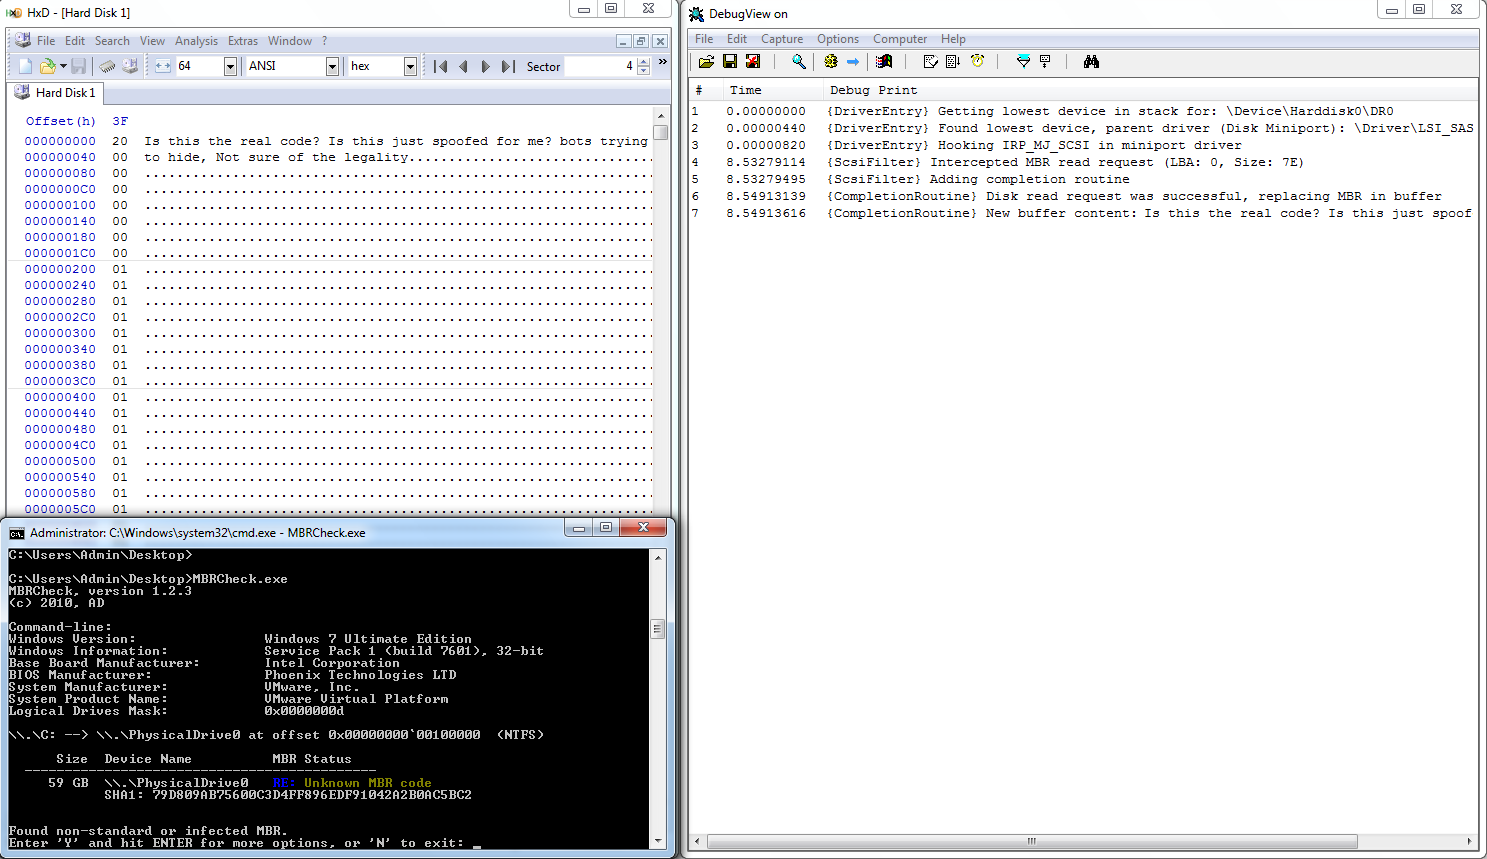Select log row 7 New buffer content

point(1083,213)
